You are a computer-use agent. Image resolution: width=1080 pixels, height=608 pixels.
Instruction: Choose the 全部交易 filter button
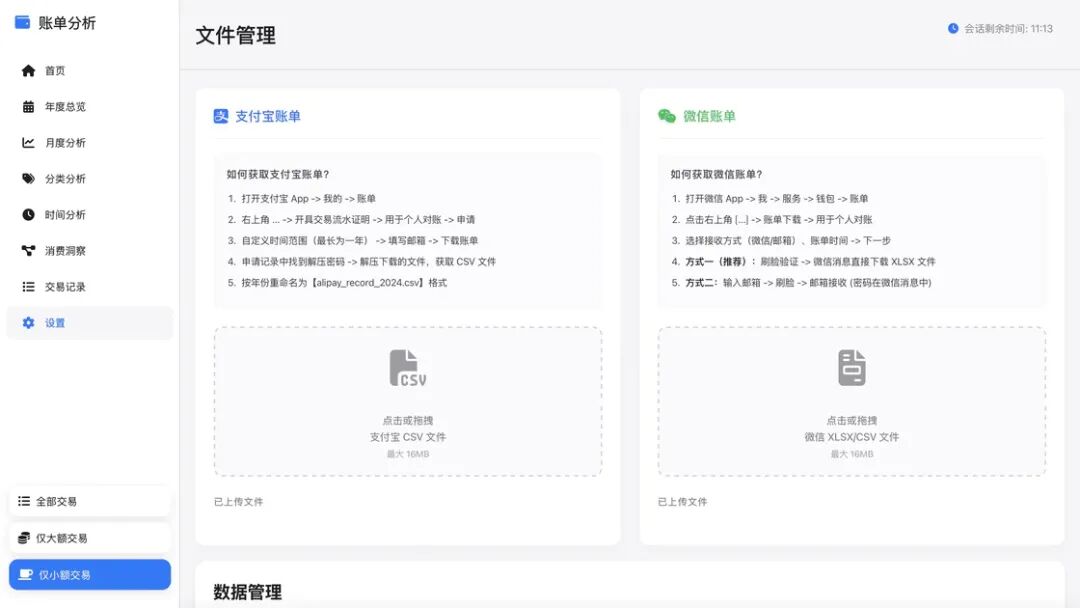(x=90, y=501)
